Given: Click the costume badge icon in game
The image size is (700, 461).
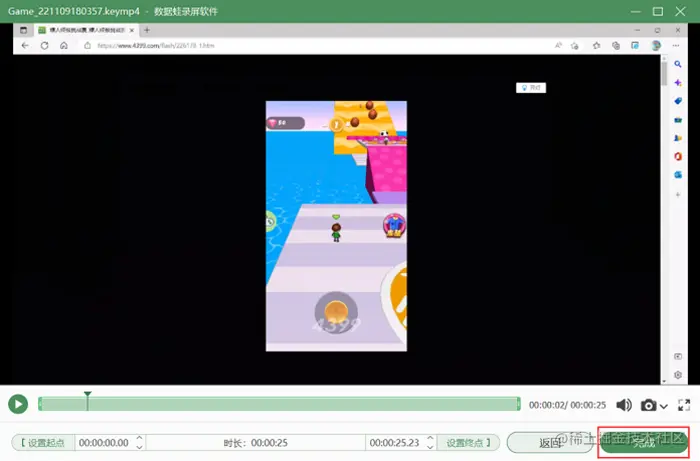Looking at the screenshot, I should pos(394,225).
